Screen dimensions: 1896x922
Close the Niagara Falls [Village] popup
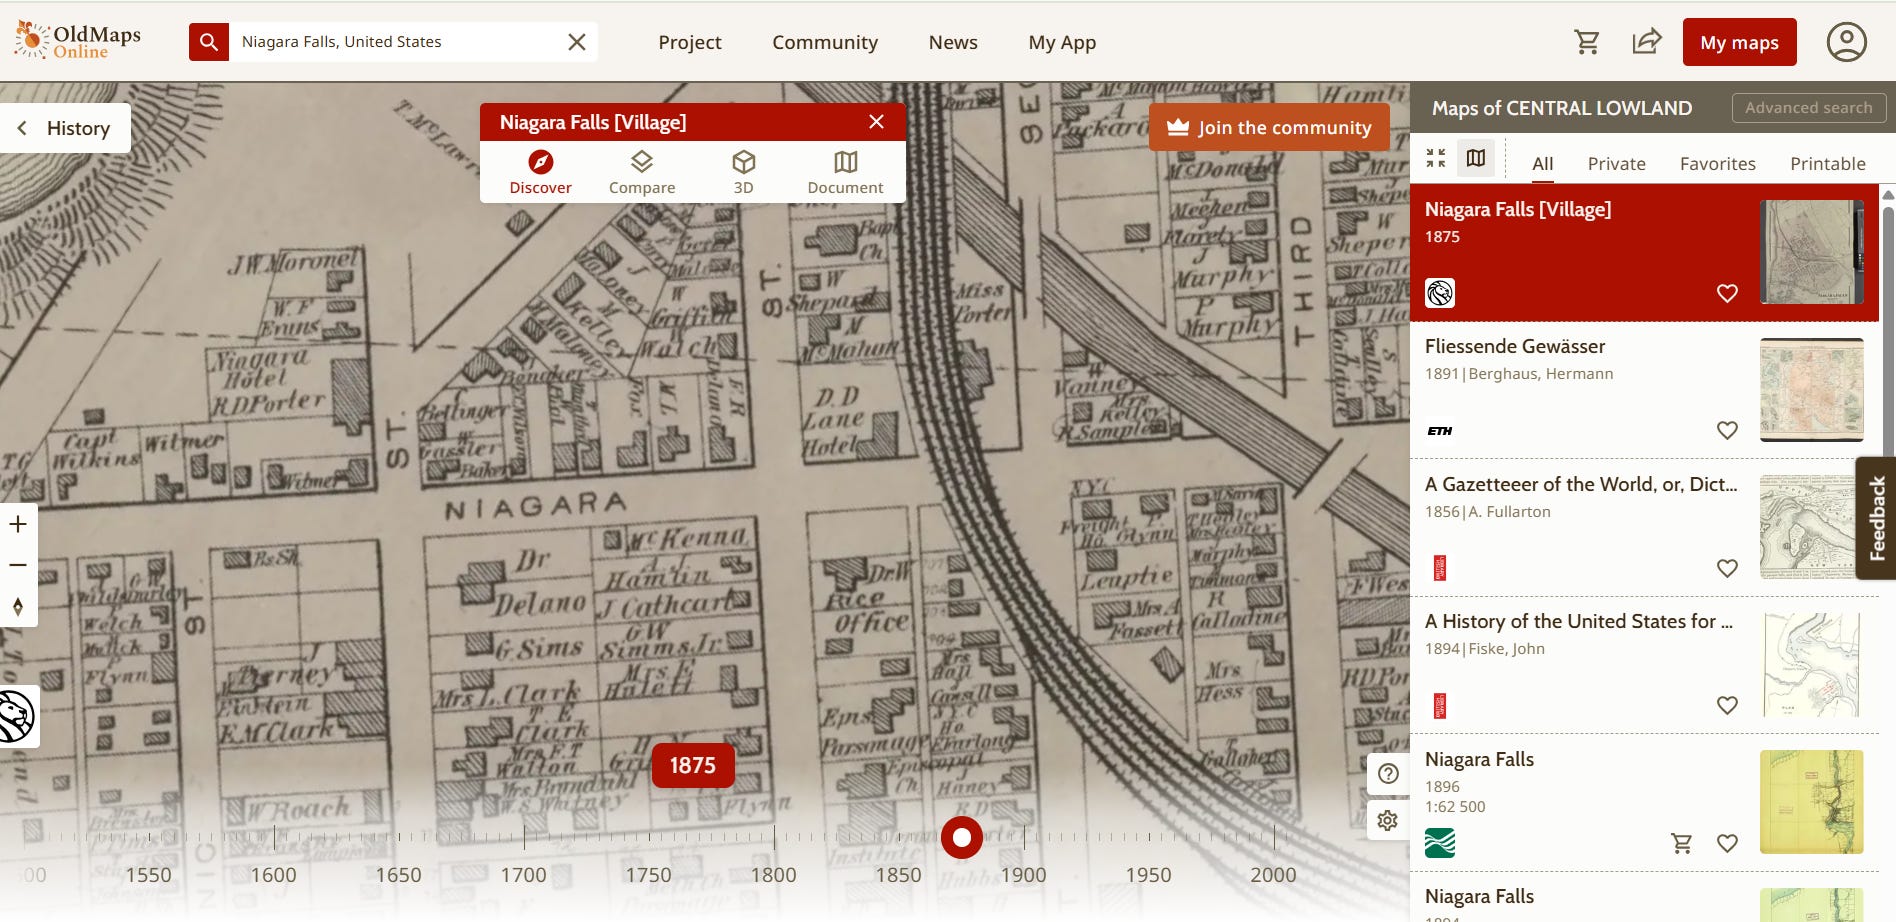876,122
